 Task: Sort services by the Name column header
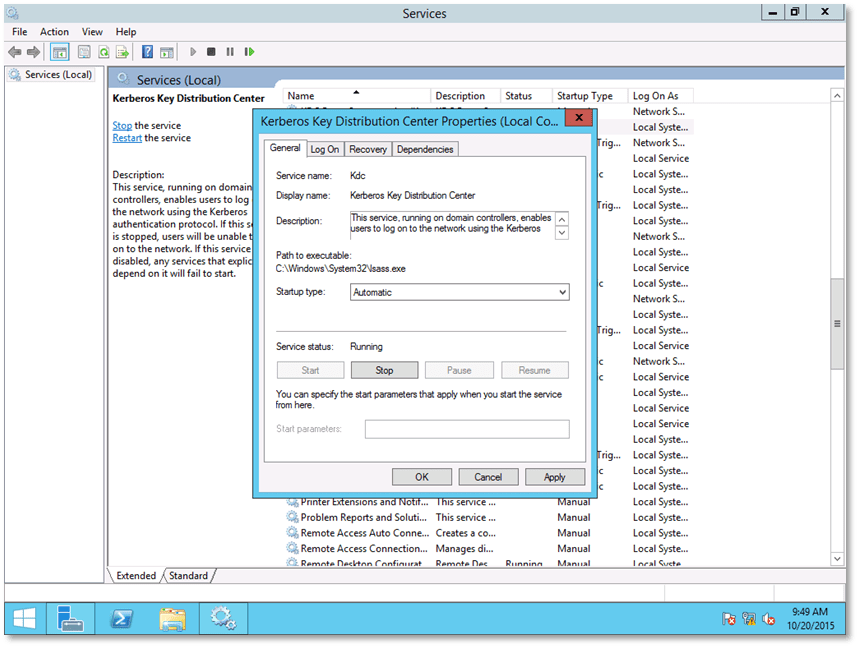tap(301, 96)
